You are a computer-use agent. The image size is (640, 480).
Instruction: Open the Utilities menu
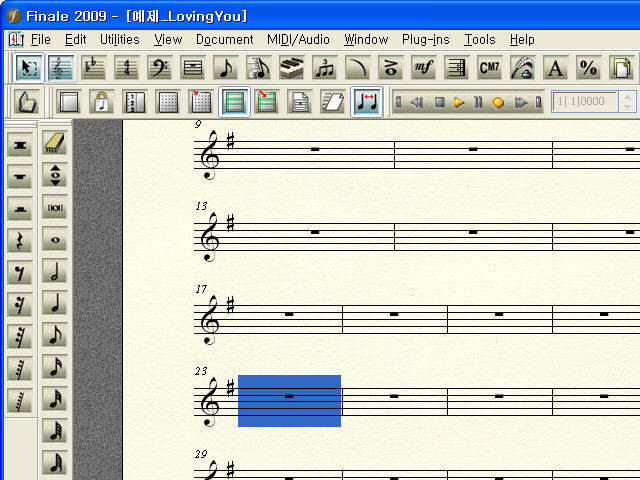pyautogui.click(x=120, y=40)
